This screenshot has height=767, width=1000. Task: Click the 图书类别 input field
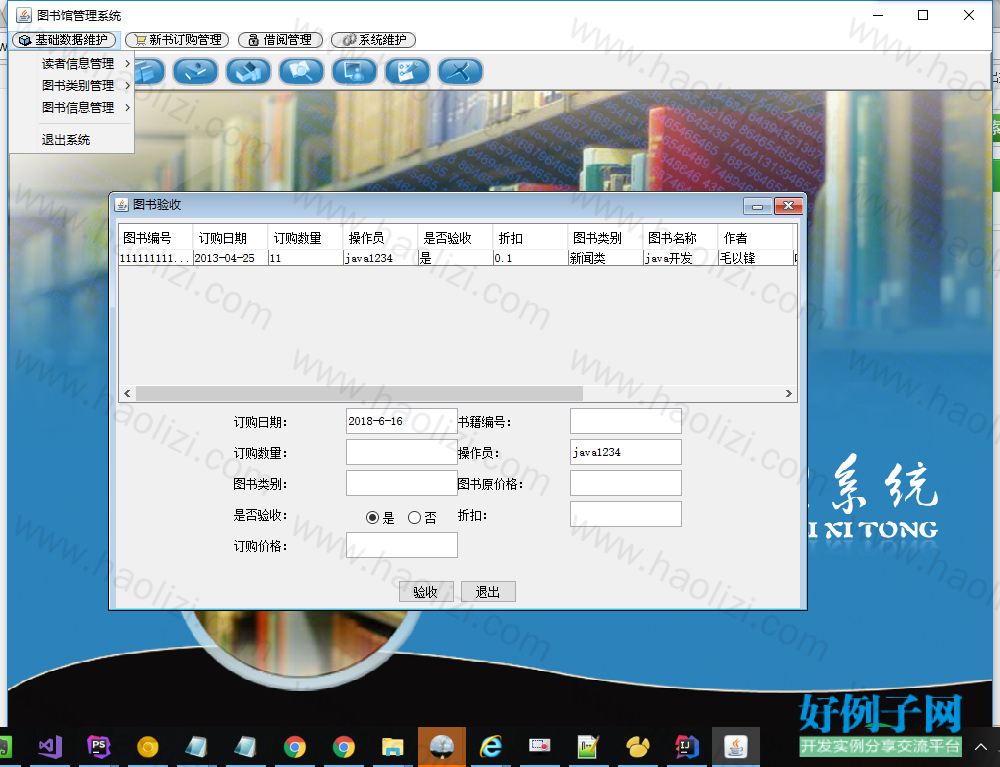pyautogui.click(x=402, y=483)
